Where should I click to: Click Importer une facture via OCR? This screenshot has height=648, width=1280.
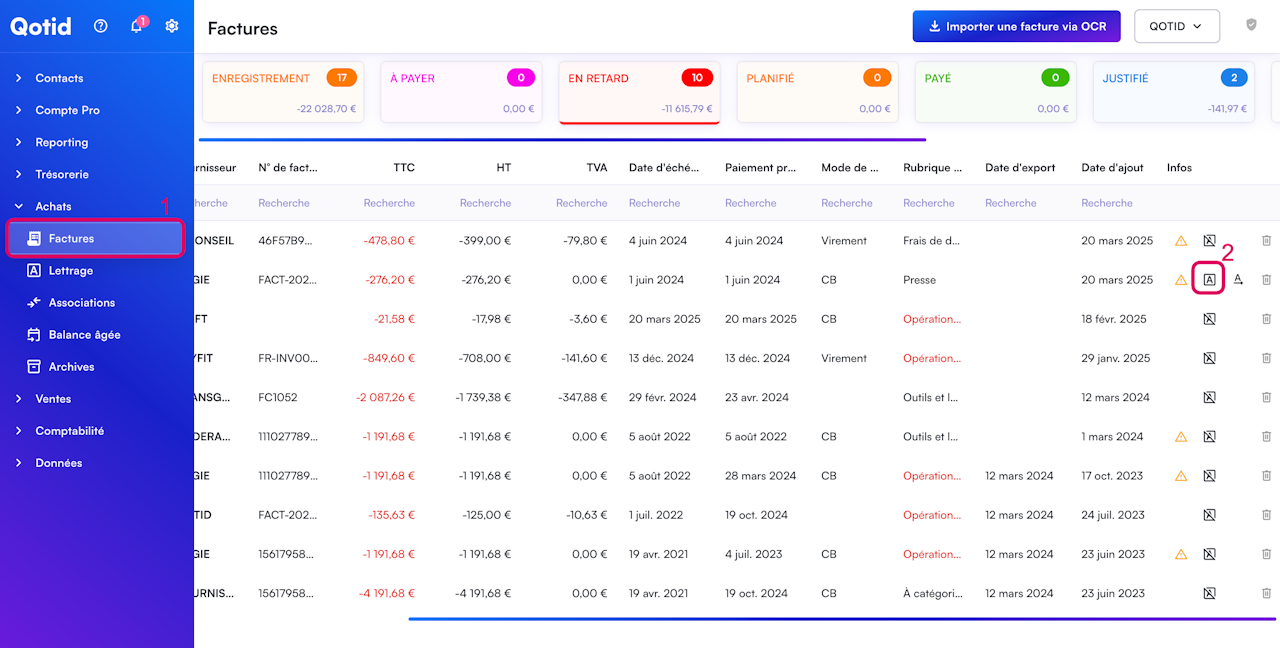[1016, 27]
